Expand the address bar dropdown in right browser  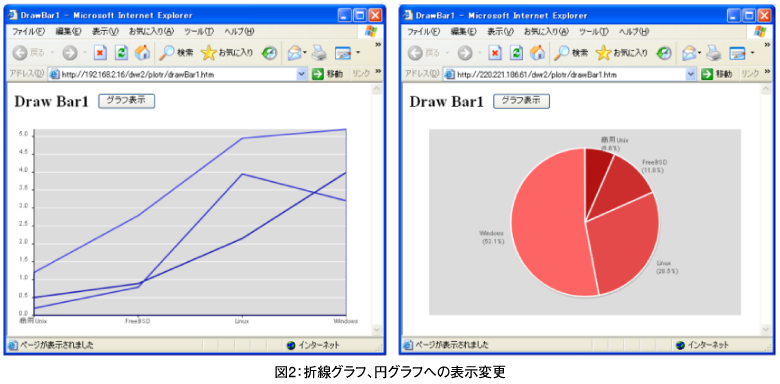(x=690, y=74)
